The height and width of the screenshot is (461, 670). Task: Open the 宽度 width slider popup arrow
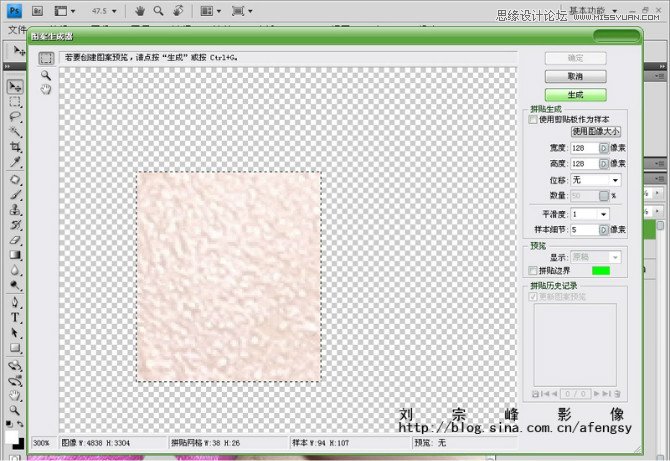(x=604, y=148)
